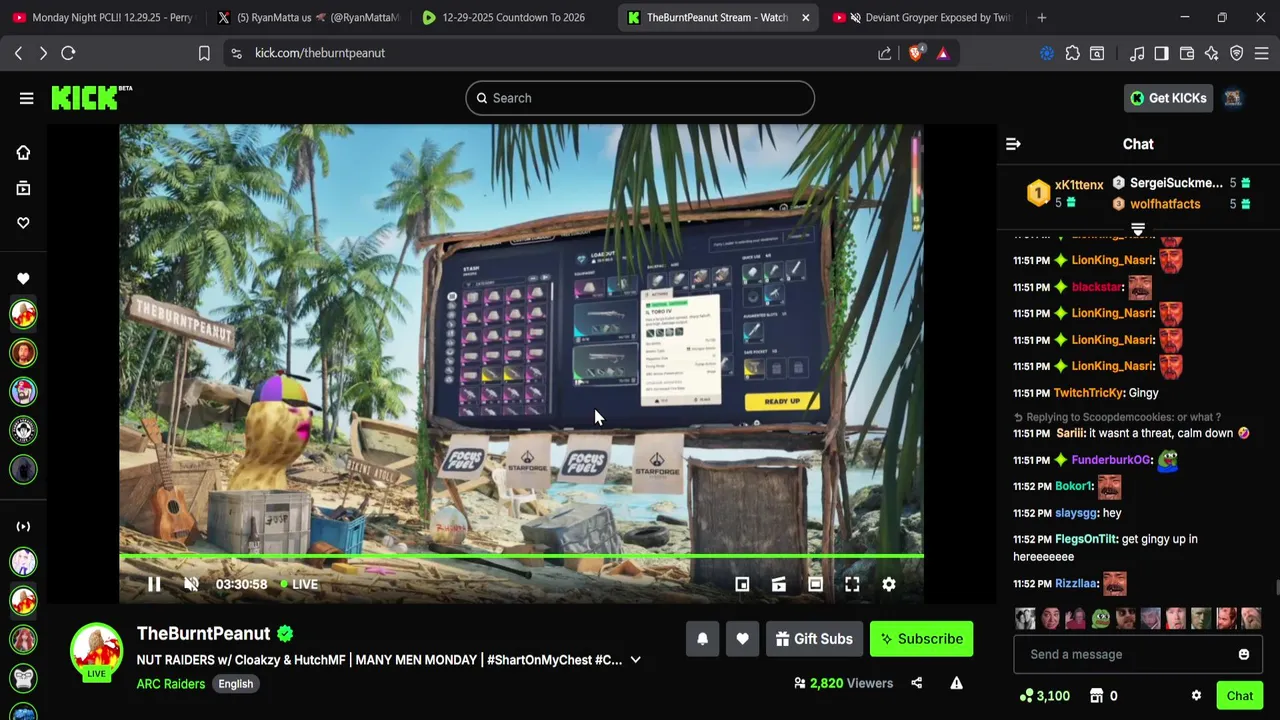Open video player settings gear

pos(889,584)
